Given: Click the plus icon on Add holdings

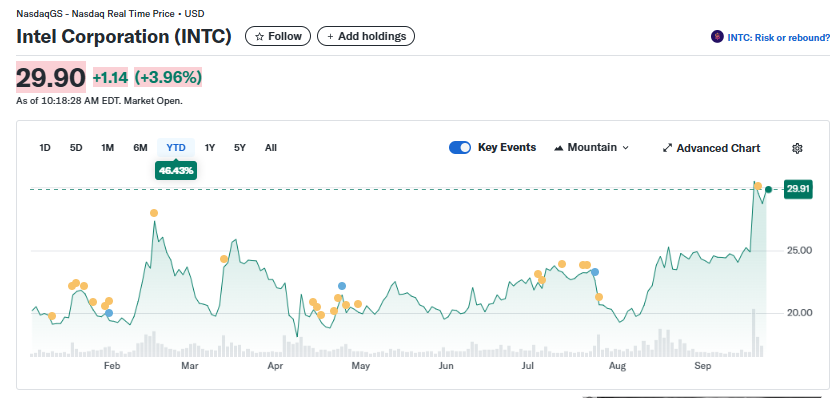Looking at the screenshot, I should click(x=330, y=36).
